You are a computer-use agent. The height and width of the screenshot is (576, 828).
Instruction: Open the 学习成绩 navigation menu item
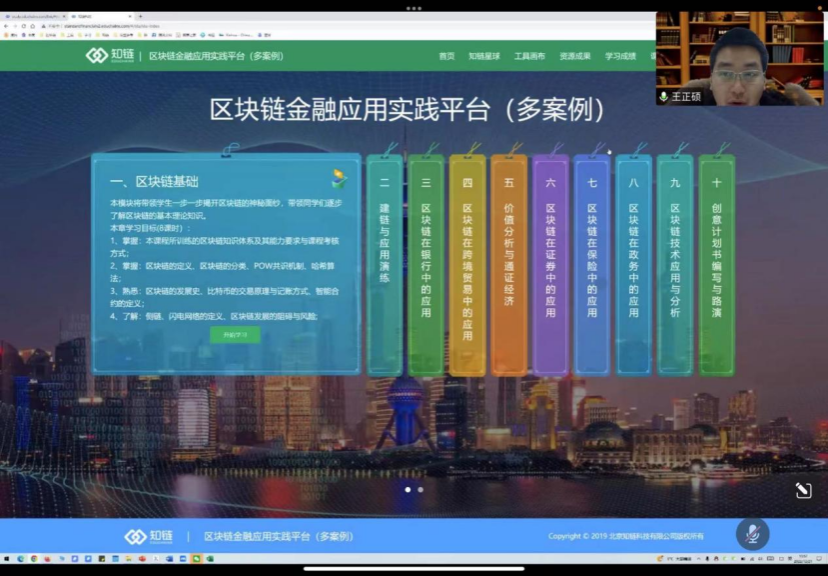[x=620, y=56]
